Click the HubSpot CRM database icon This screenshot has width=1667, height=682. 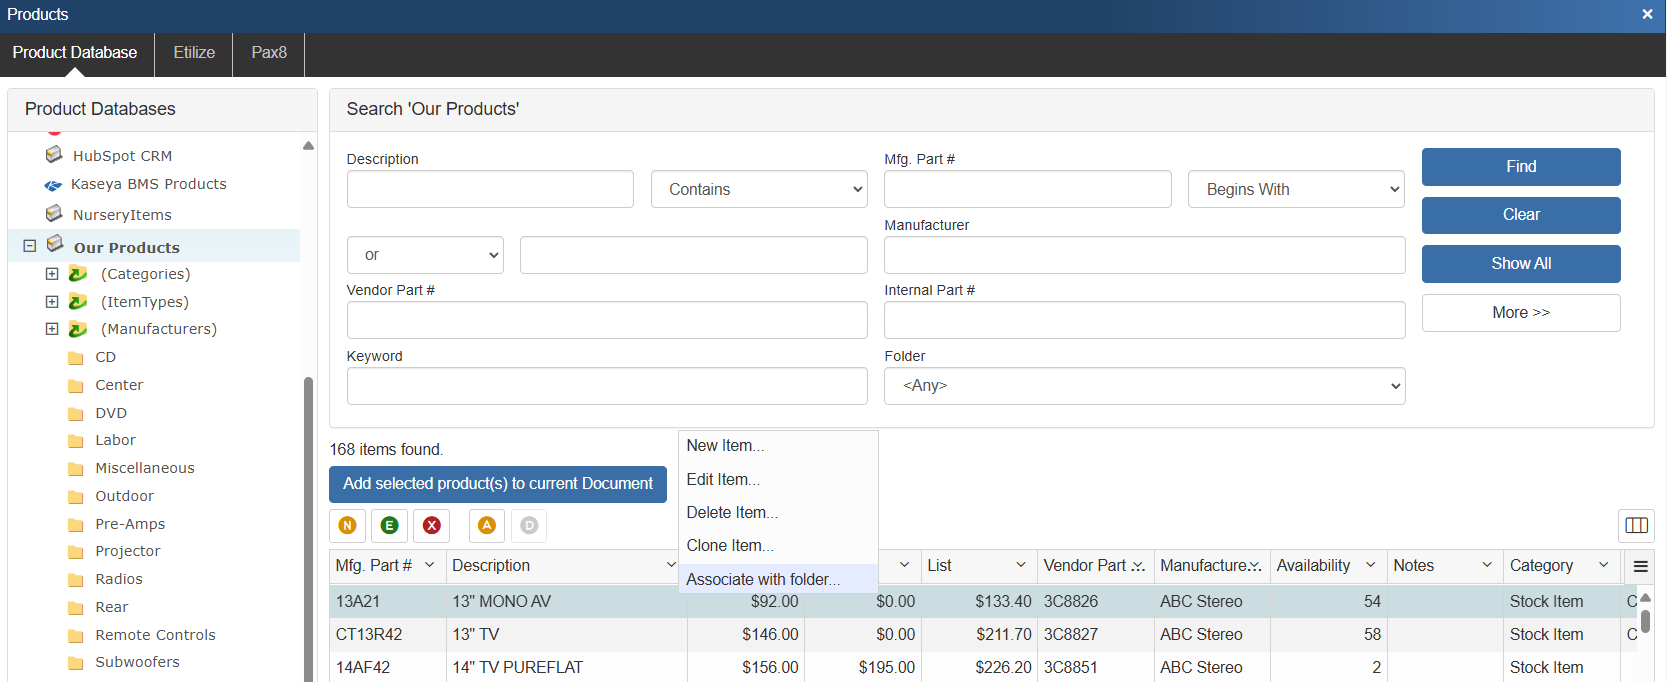click(x=54, y=155)
